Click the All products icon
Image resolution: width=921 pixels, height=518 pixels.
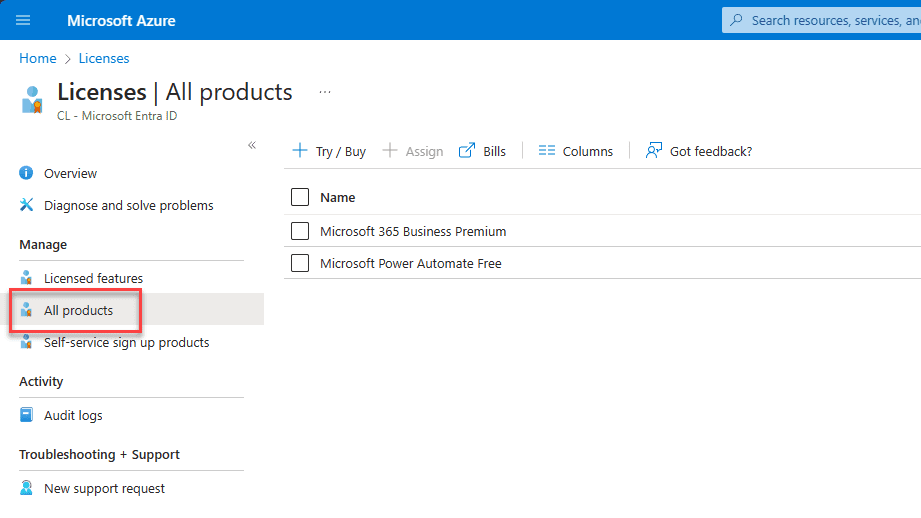26,310
